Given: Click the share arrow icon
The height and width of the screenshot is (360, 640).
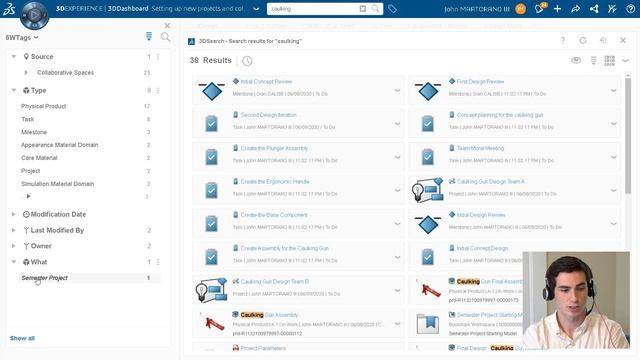Looking at the screenshot, I should [576, 9].
